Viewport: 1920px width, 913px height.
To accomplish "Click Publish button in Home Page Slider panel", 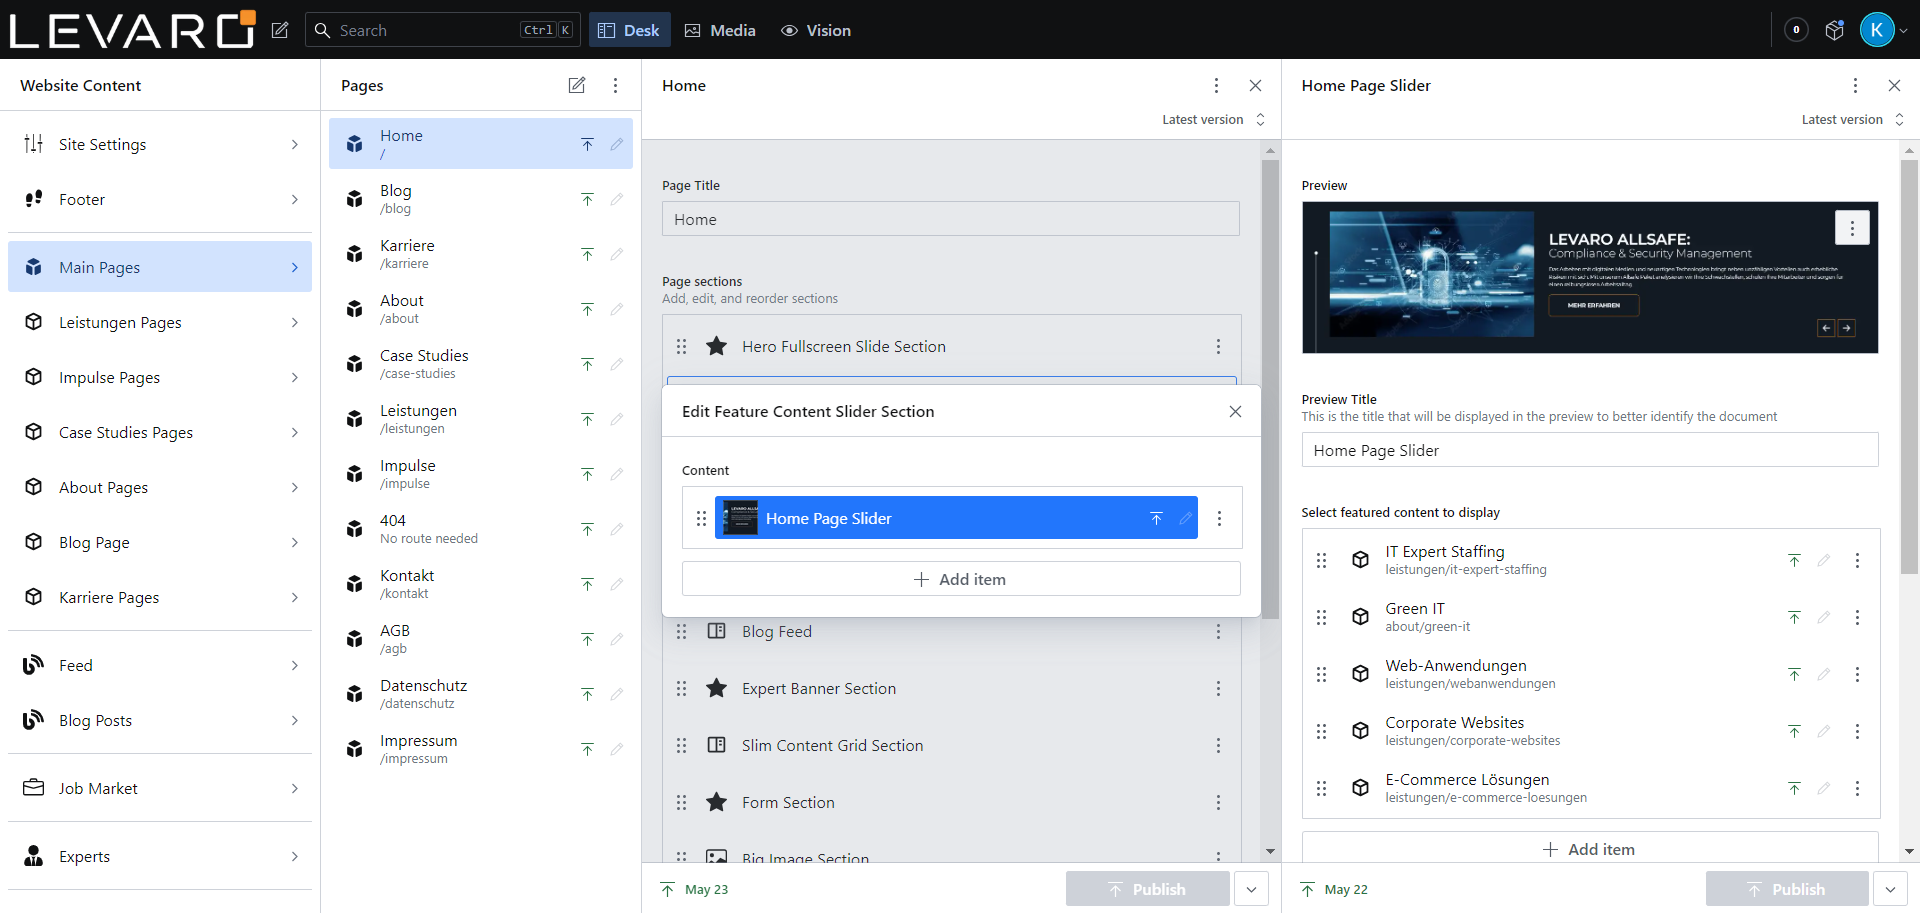I will click(x=1786, y=889).
